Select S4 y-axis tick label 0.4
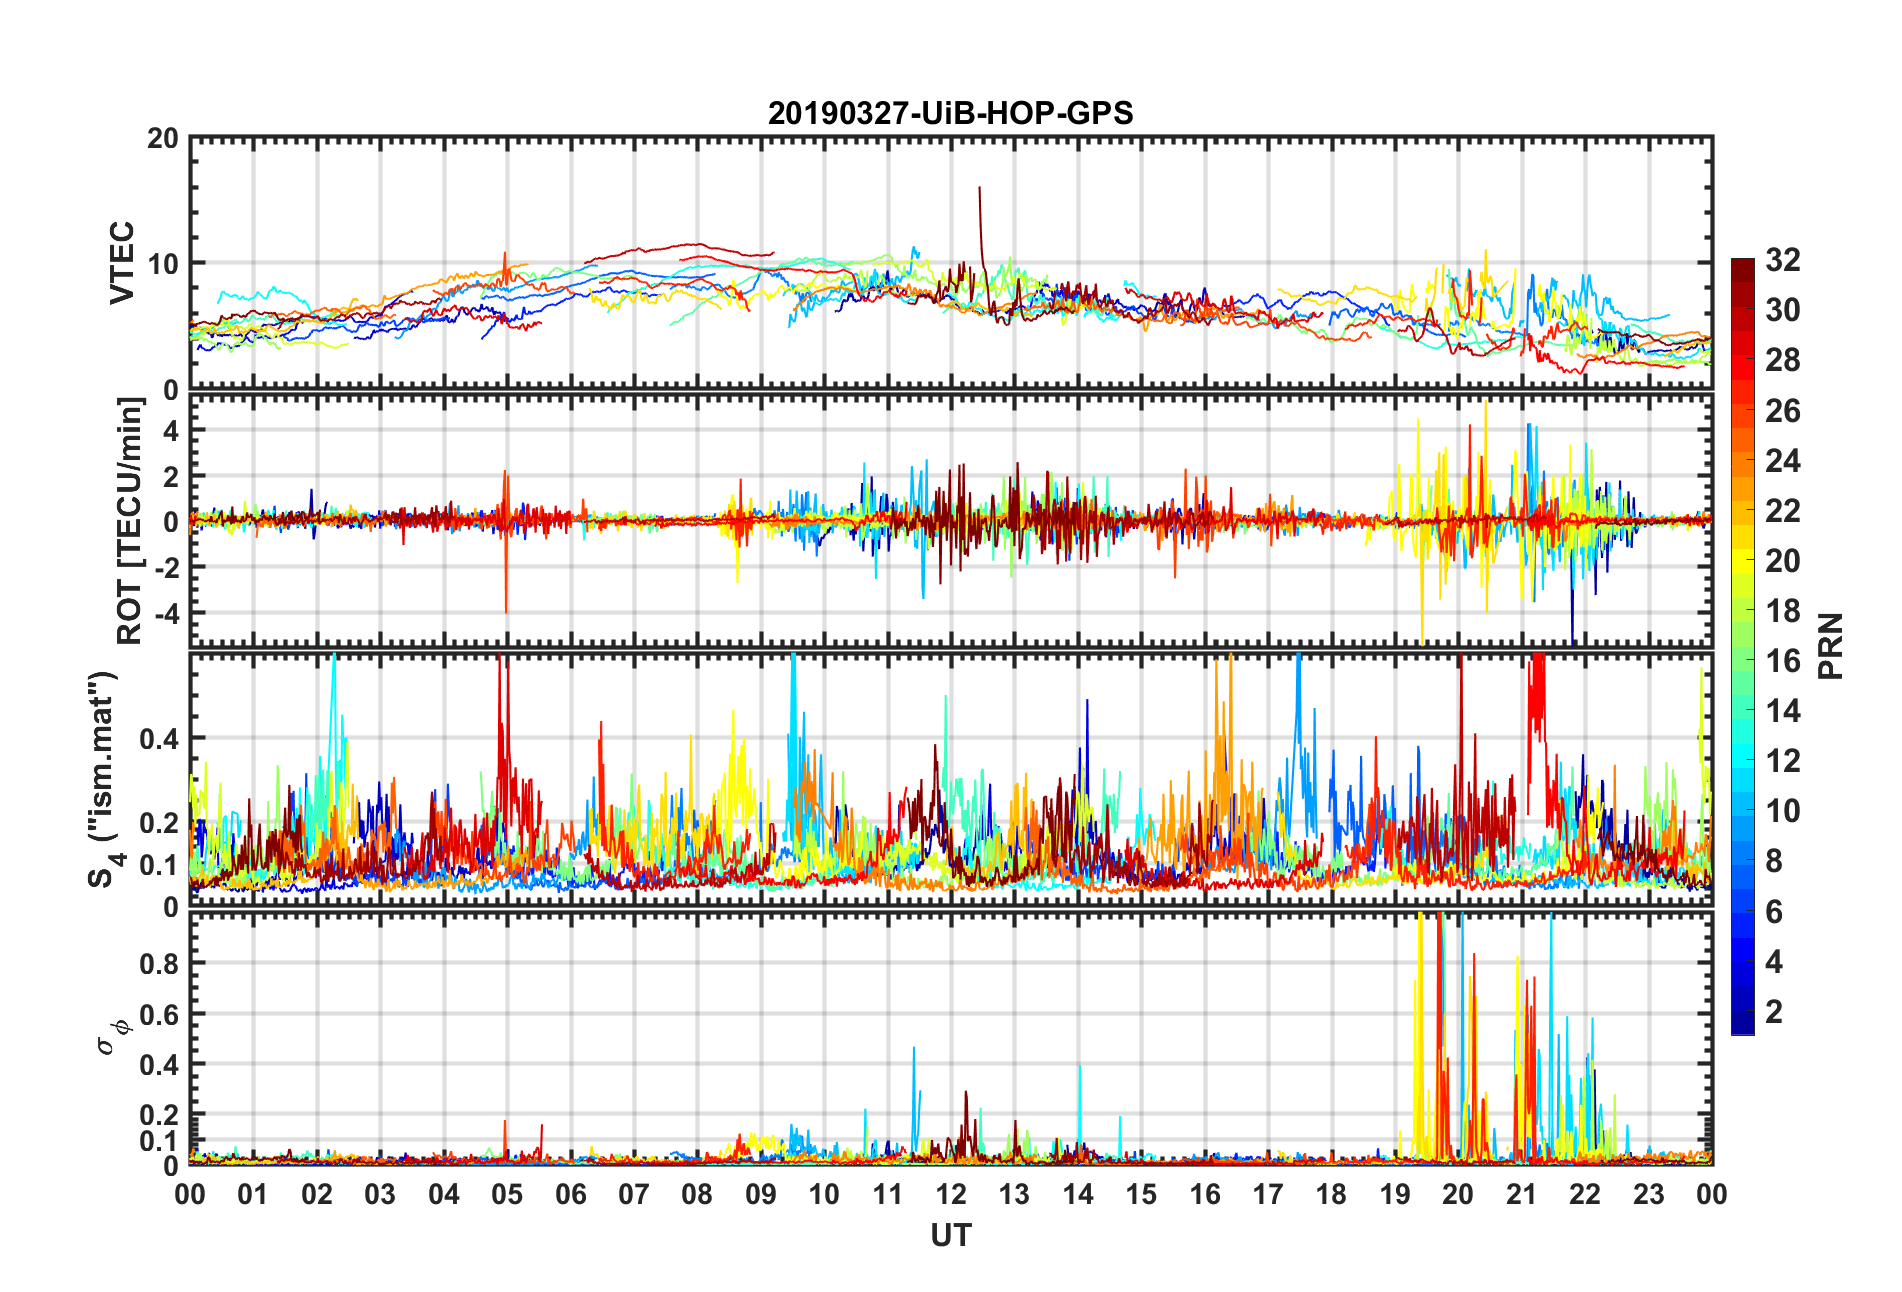 pyautogui.click(x=159, y=739)
